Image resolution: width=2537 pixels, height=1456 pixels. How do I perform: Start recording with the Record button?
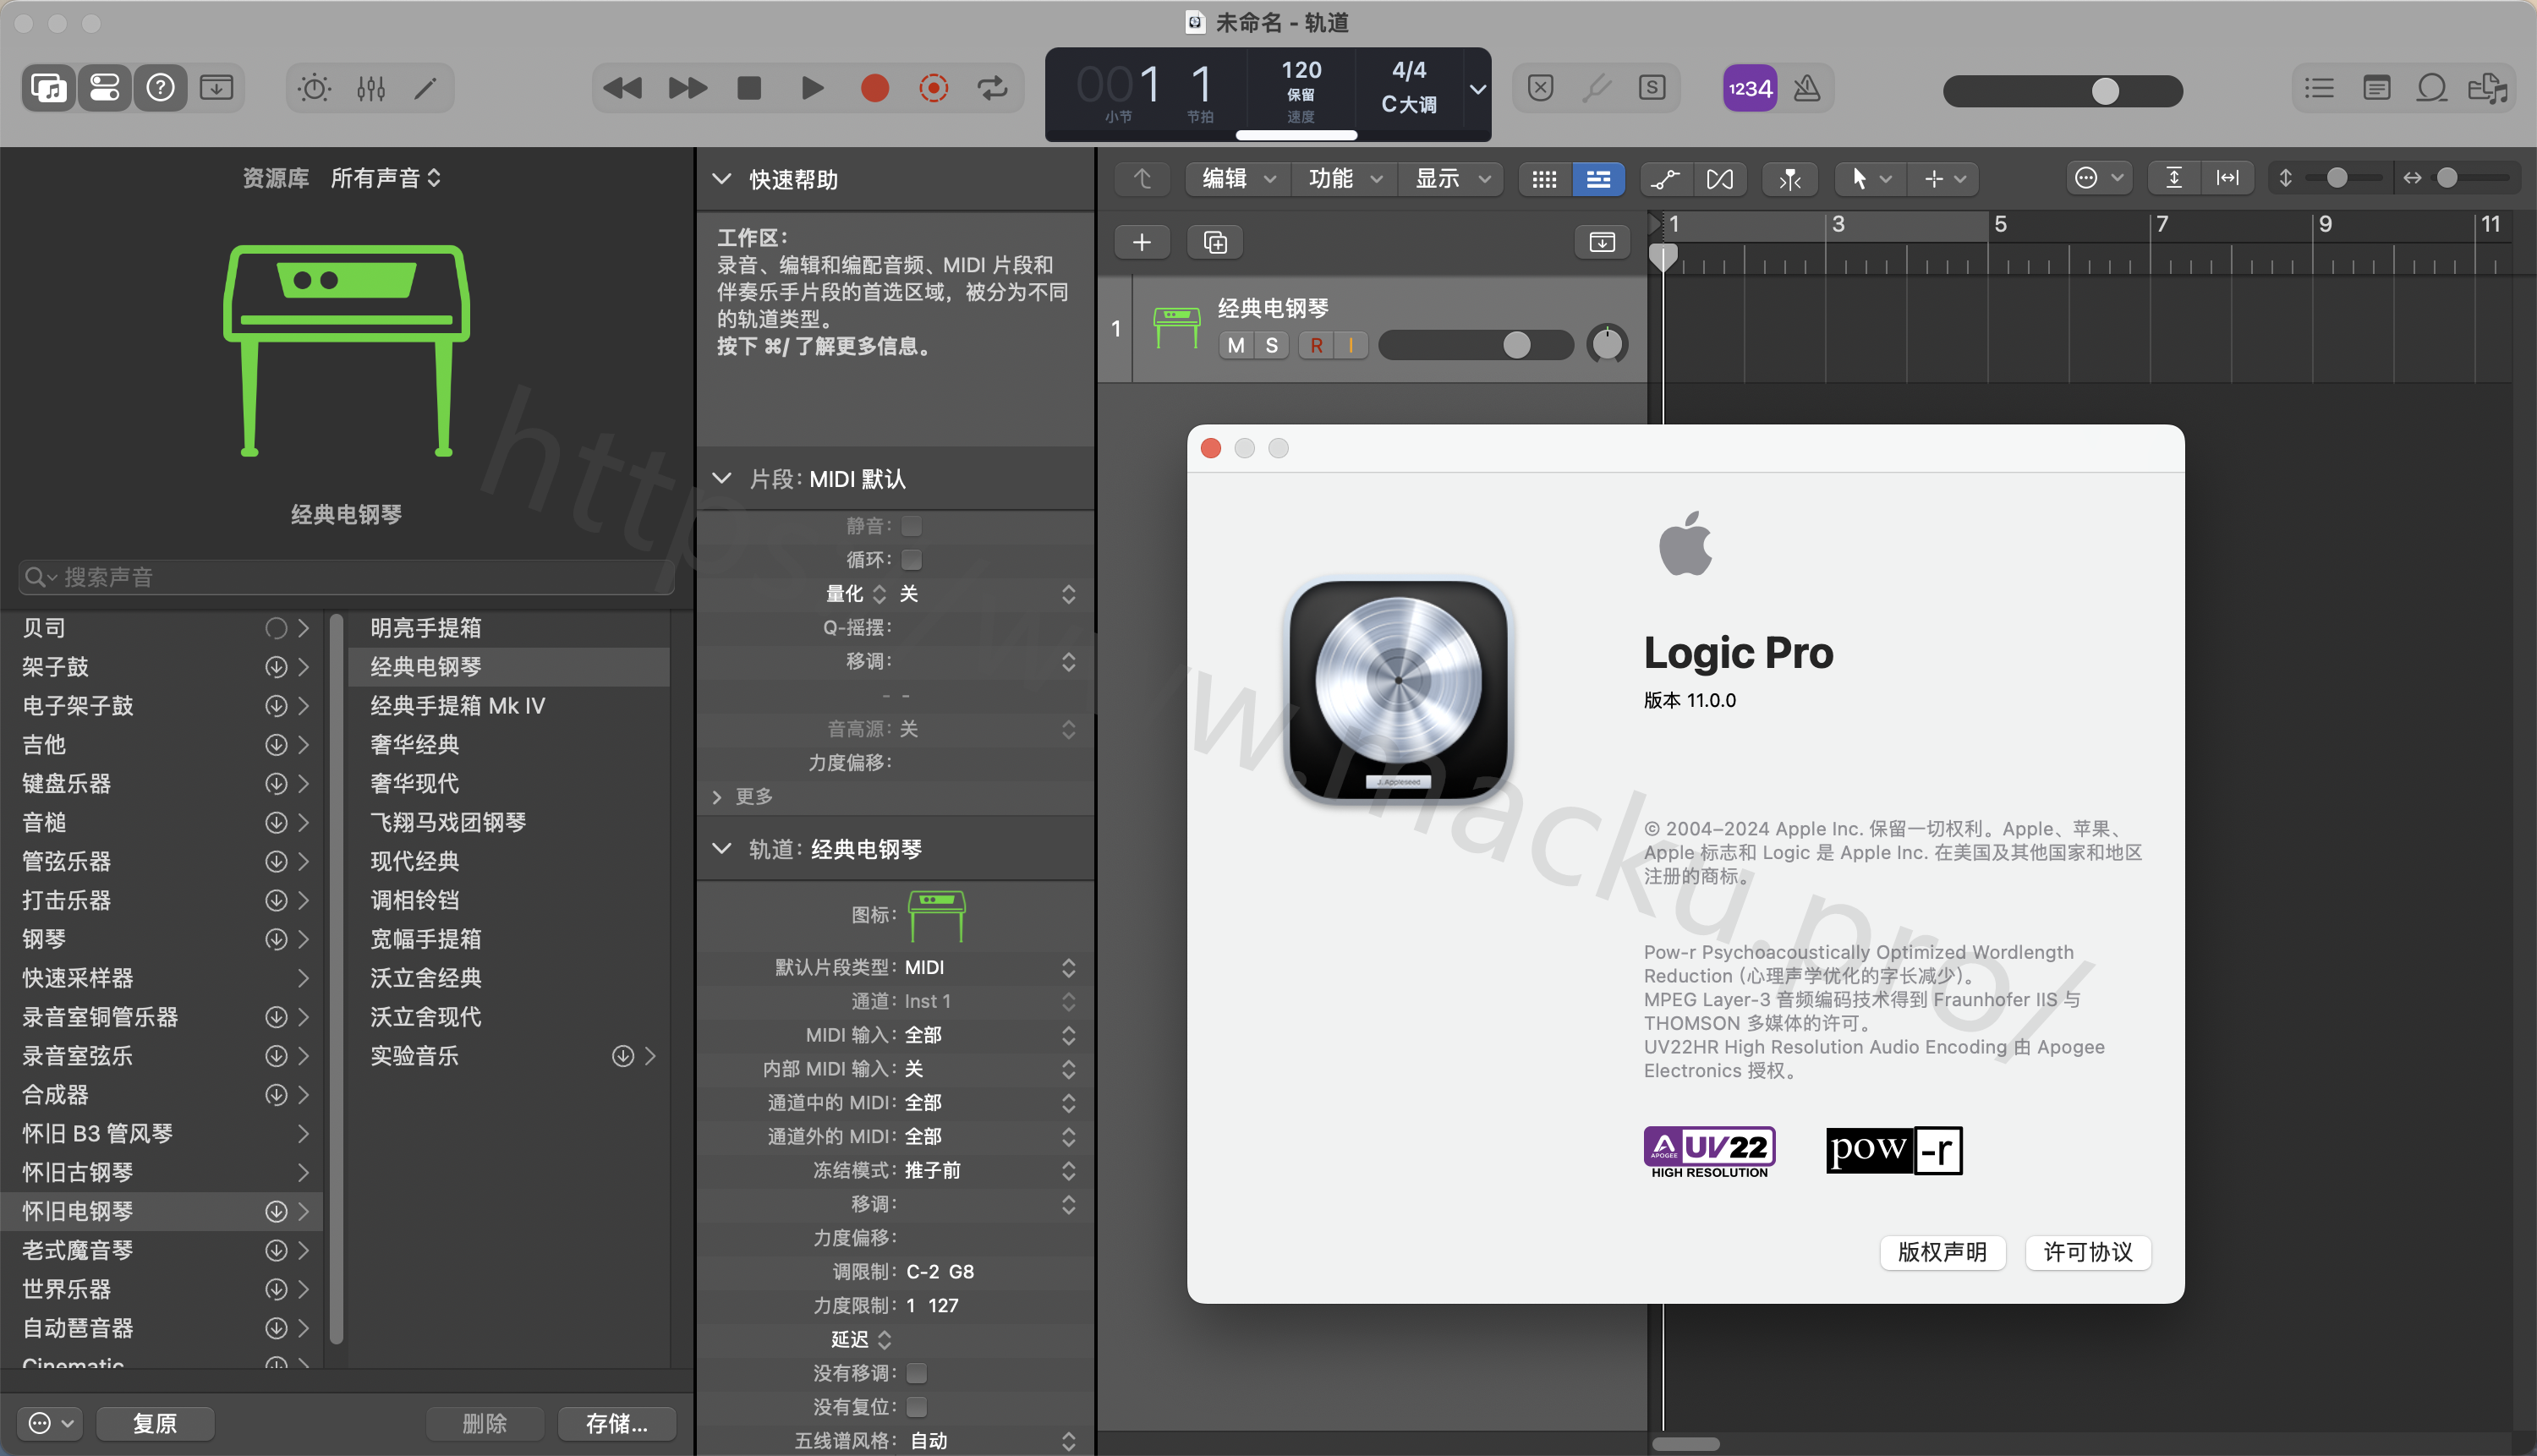click(x=875, y=88)
